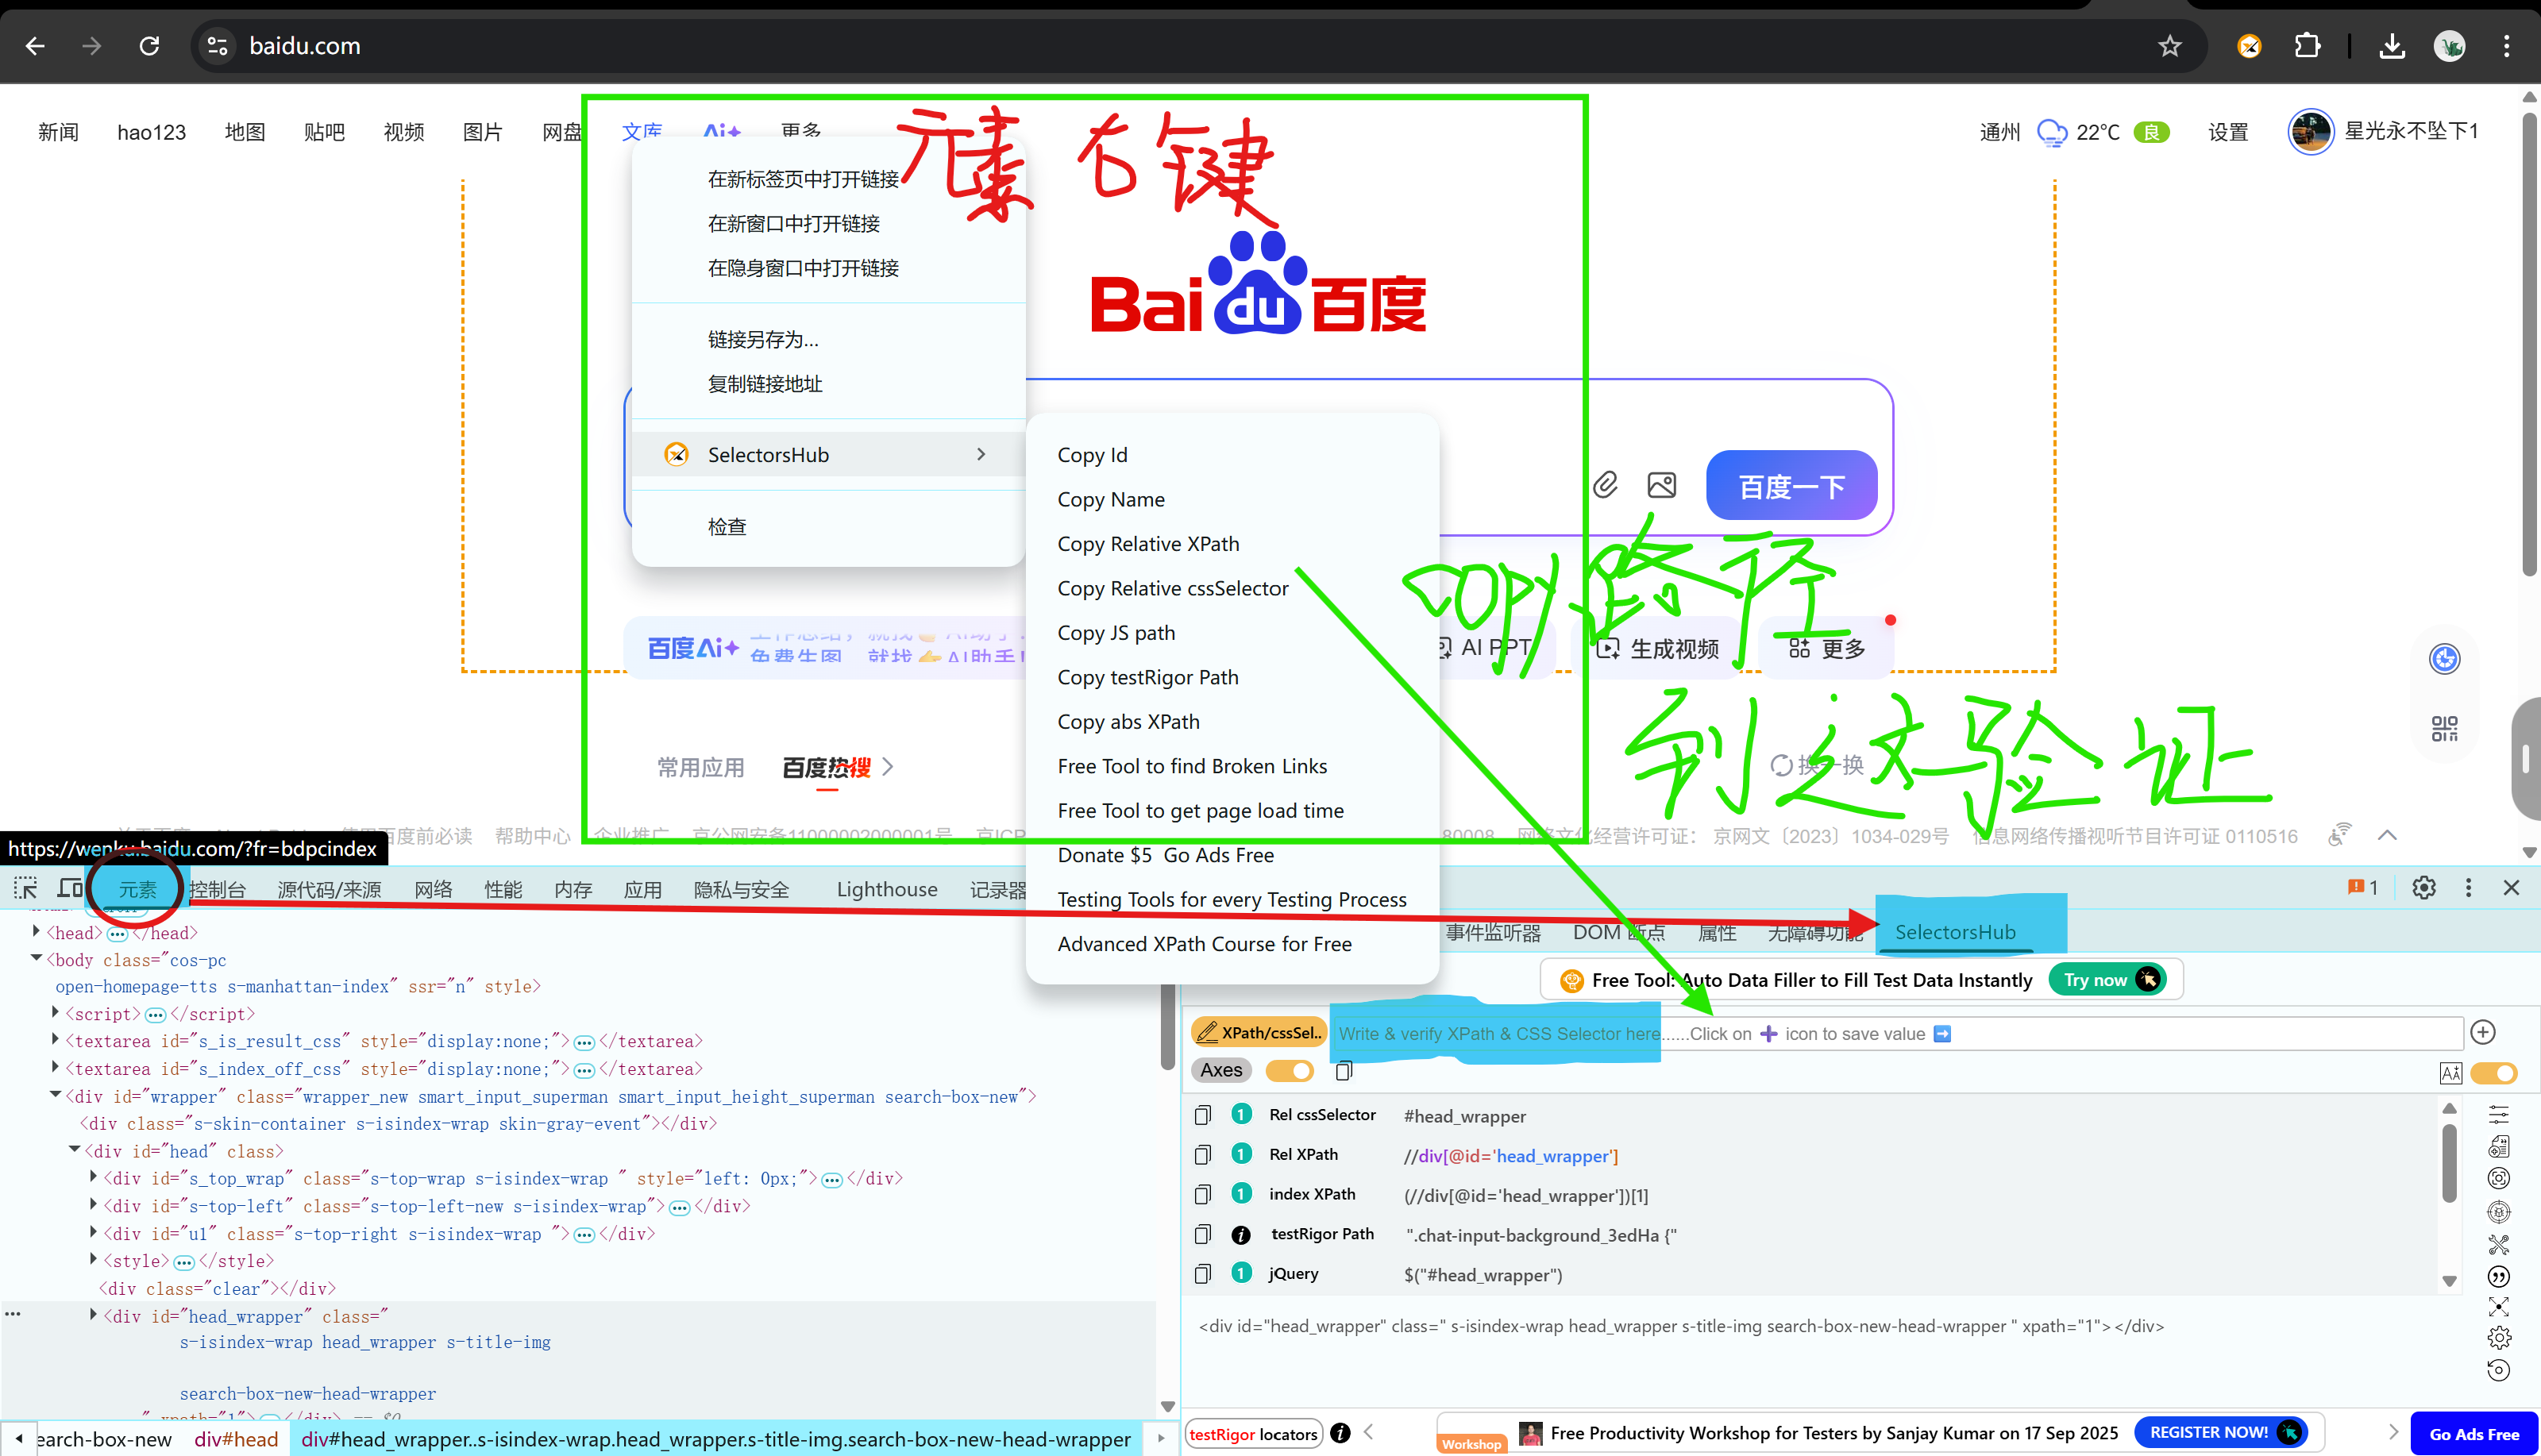Viewport: 2541px width, 1456px height.
Task: Click the inspect element picker icon
Action: click(x=25, y=888)
